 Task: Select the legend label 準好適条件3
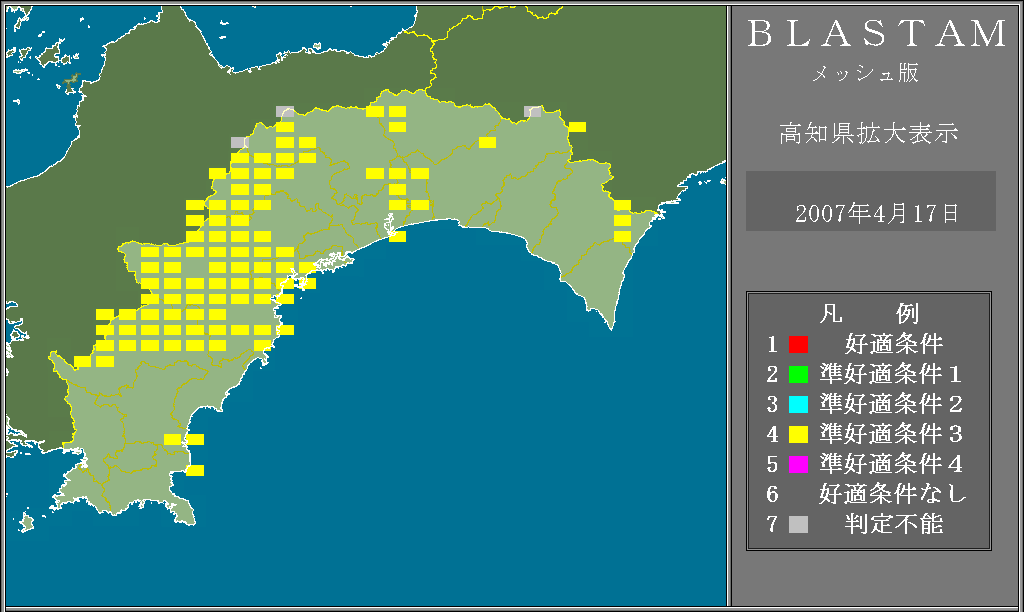[x=891, y=434]
